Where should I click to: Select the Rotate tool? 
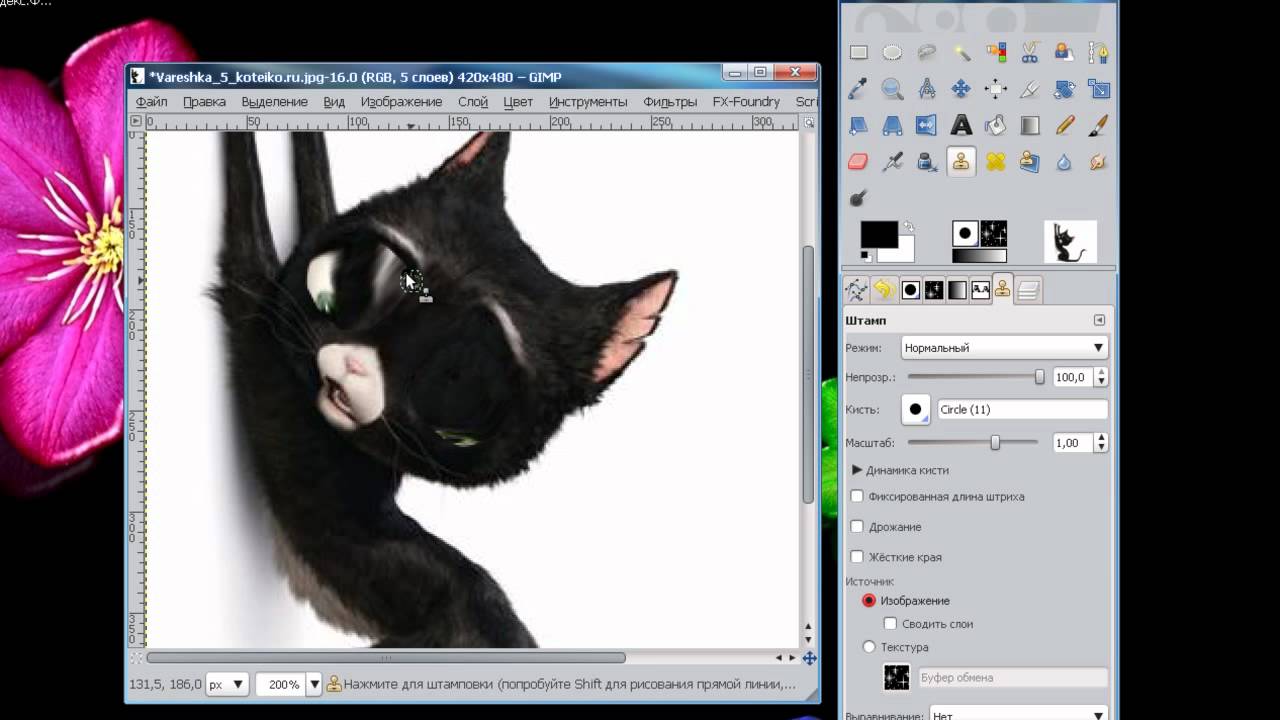coord(1064,89)
